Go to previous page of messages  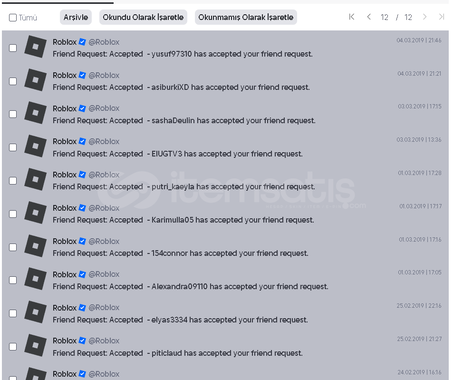click(369, 17)
